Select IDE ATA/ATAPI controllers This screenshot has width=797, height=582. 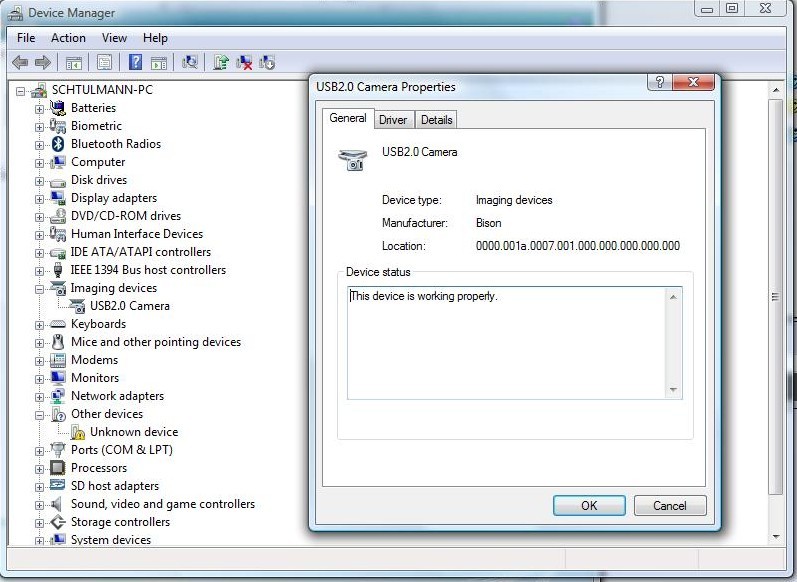(x=141, y=252)
